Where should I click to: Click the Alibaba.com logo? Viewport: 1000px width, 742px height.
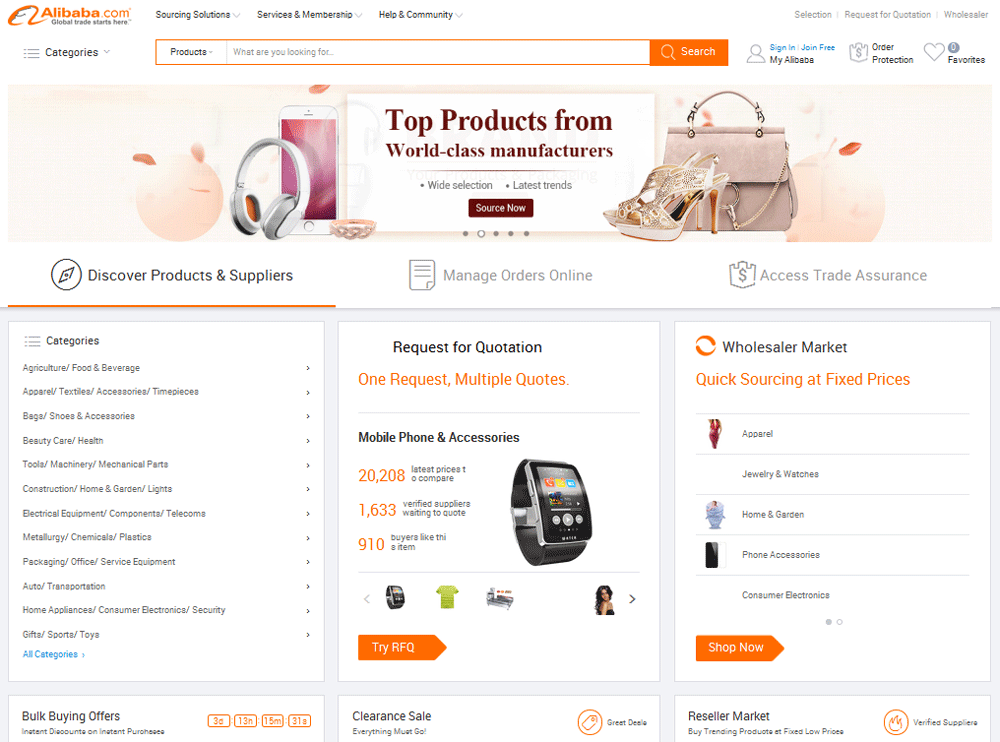[x=70, y=15]
